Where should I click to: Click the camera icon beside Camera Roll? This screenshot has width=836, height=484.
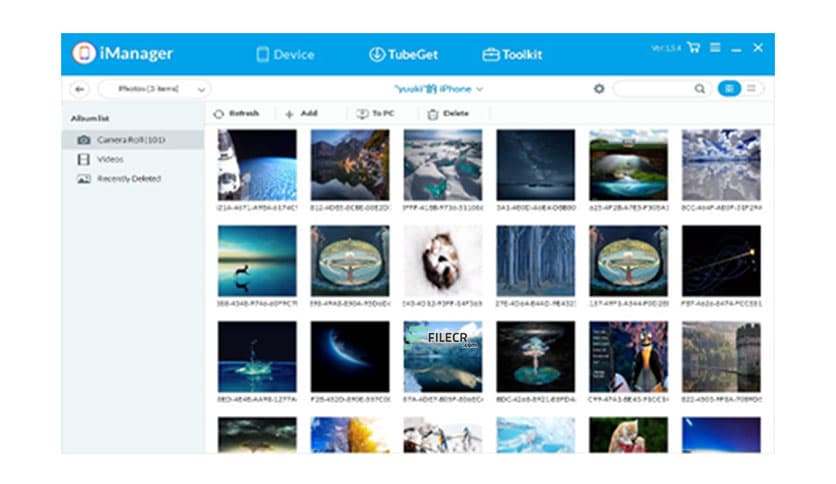pos(84,140)
